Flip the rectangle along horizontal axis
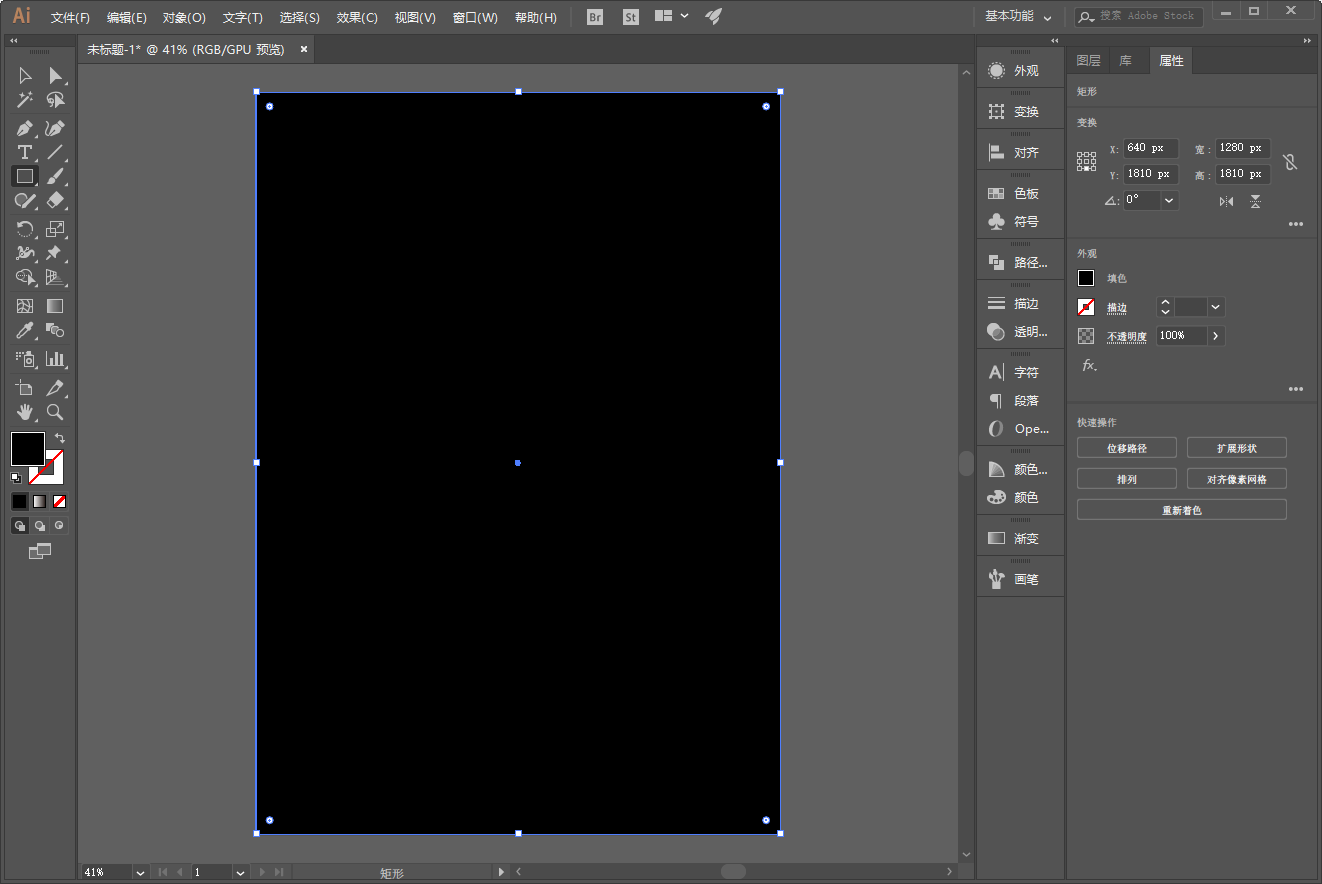 1227,201
